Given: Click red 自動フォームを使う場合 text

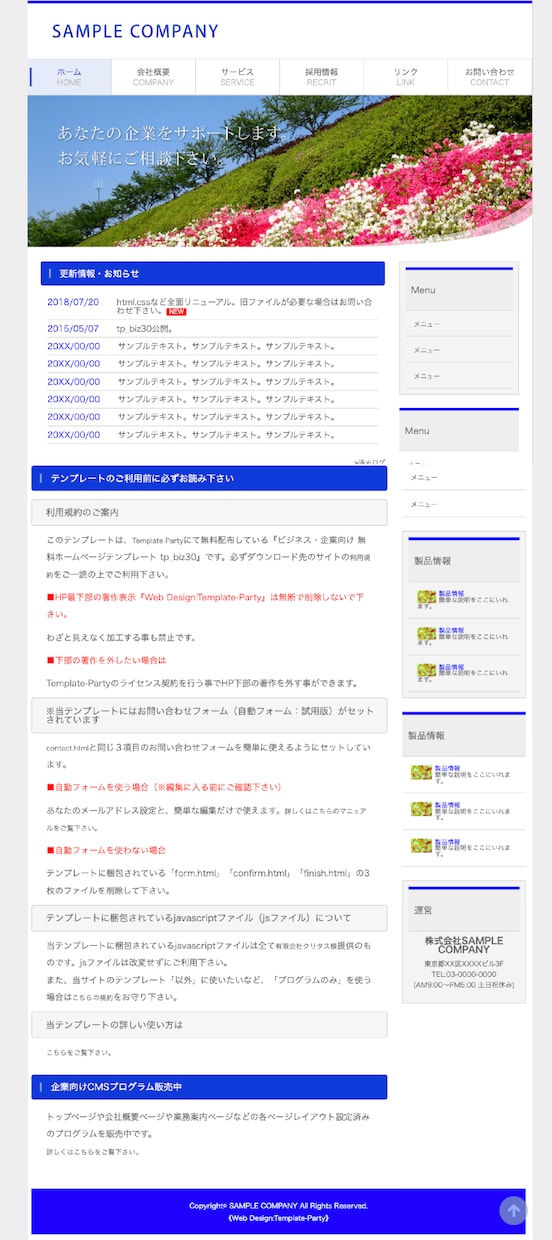Looking at the screenshot, I should [x=164, y=787].
